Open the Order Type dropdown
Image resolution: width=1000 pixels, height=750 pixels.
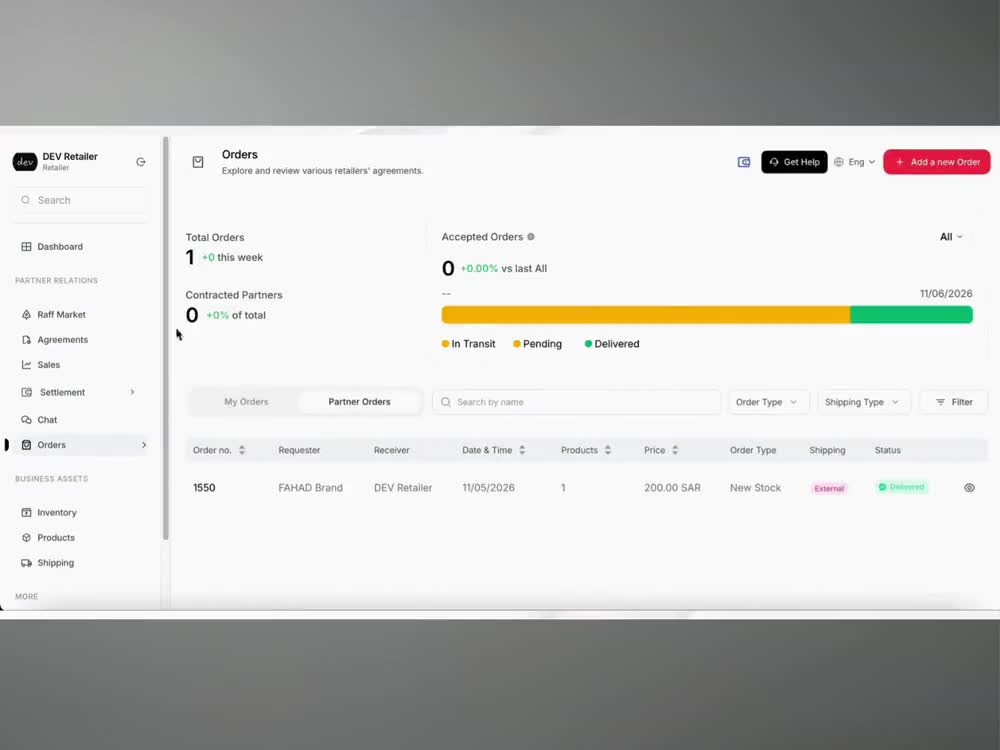pos(768,402)
